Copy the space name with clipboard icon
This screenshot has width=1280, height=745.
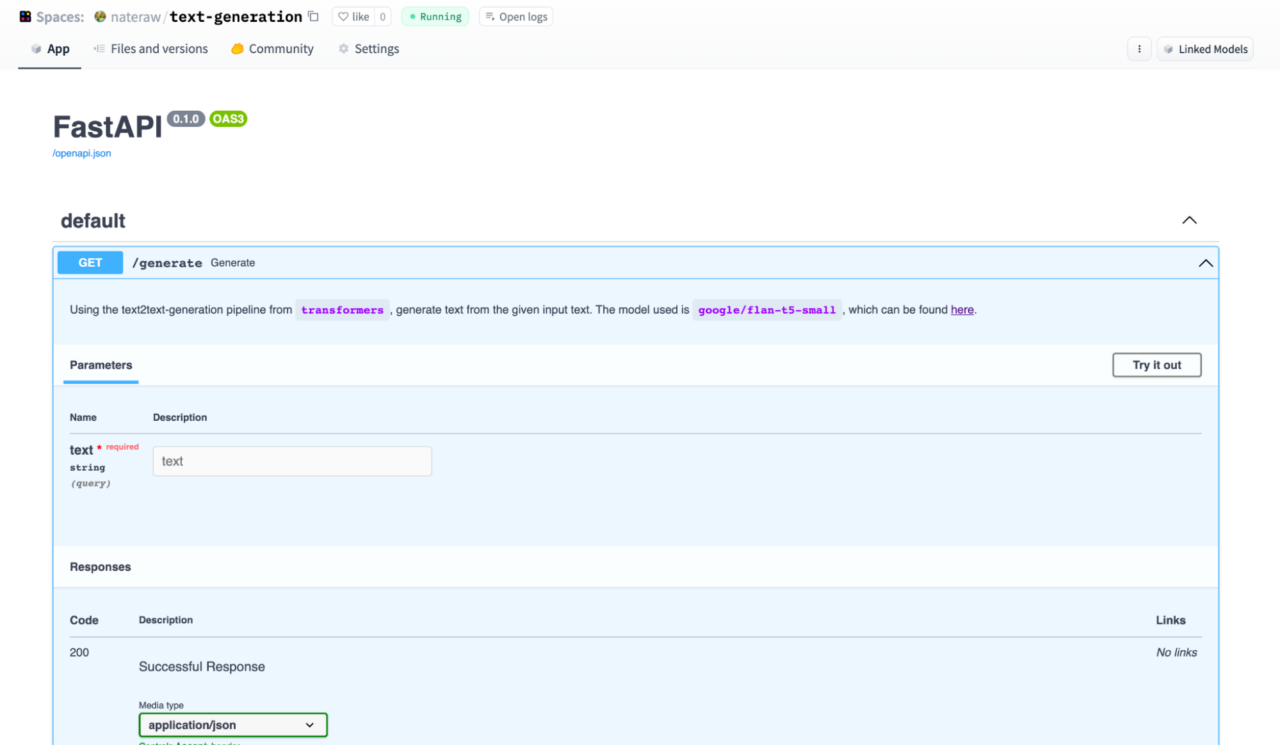point(313,16)
